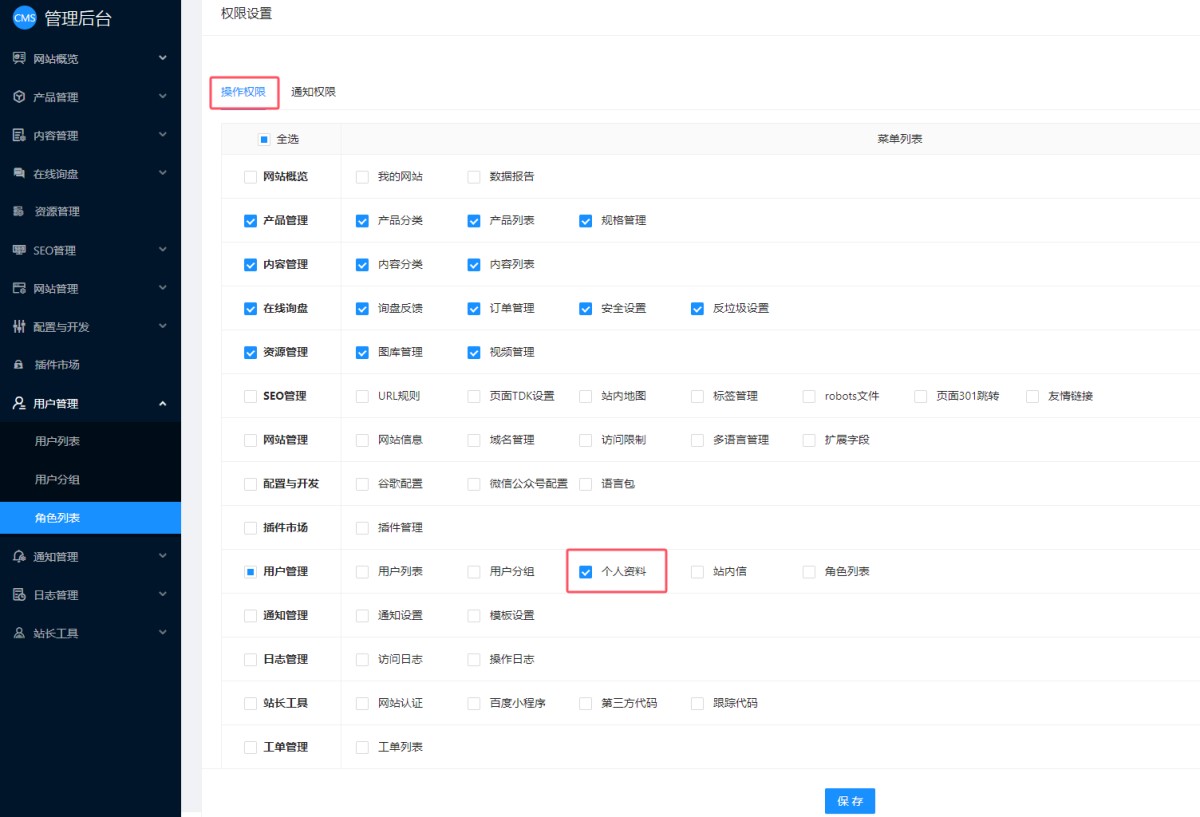Open 用户分组 in the sidebar
The image size is (1200, 817).
point(57,480)
